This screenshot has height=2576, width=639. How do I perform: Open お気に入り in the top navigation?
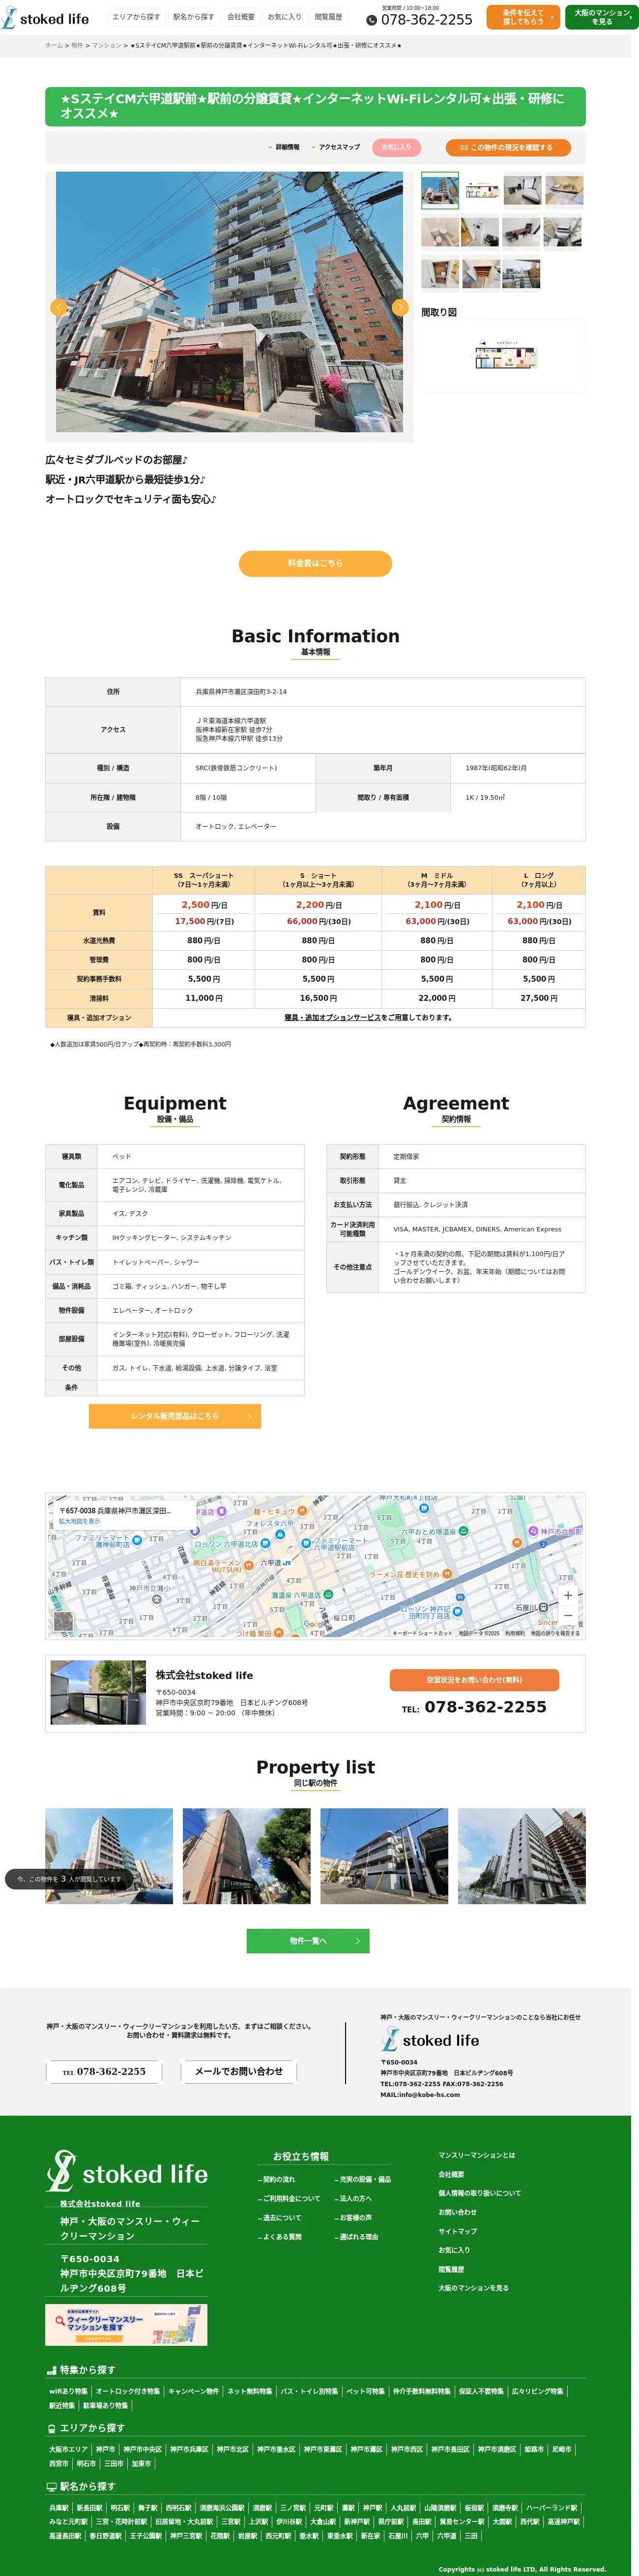(x=284, y=17)
